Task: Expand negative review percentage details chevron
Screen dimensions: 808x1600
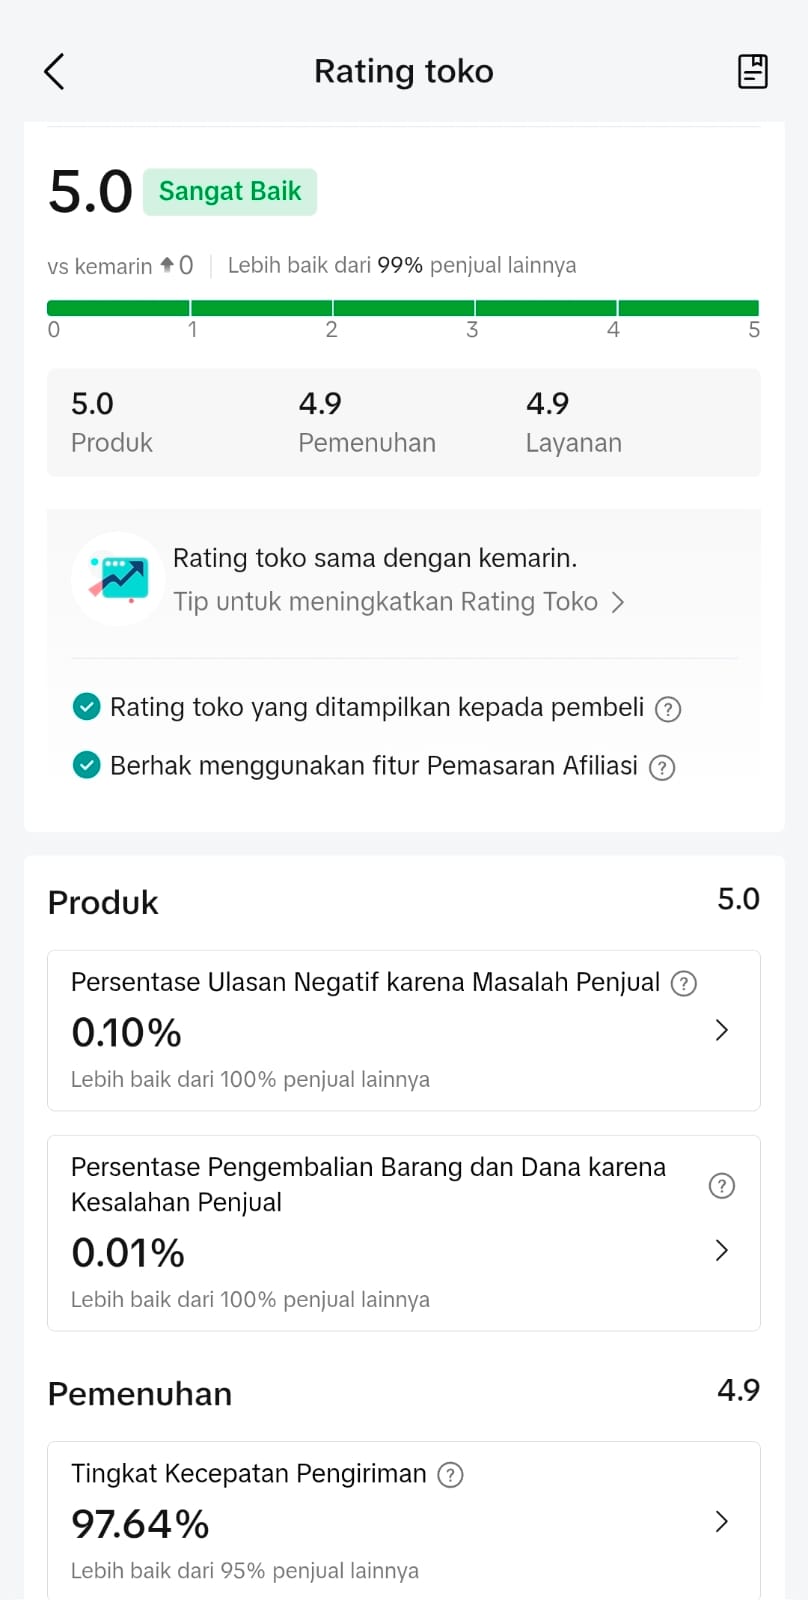Action: (721, 1030)
